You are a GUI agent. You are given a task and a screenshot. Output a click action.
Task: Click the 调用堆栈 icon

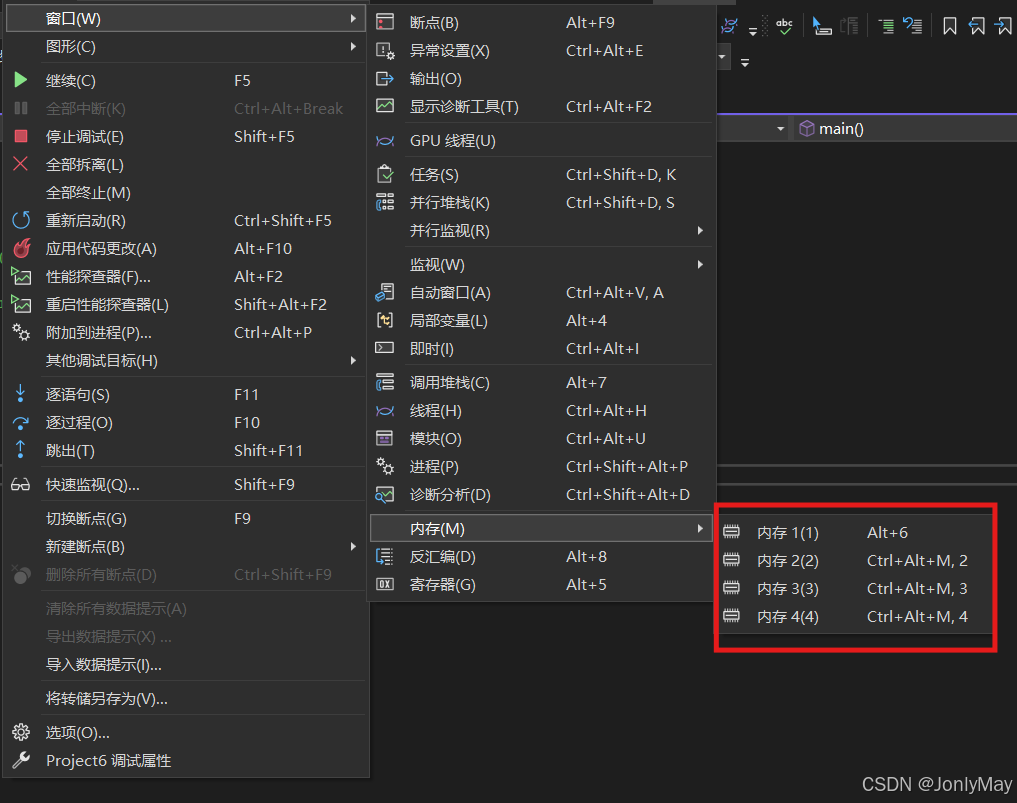pyautogui.click(x=385, y=382)
